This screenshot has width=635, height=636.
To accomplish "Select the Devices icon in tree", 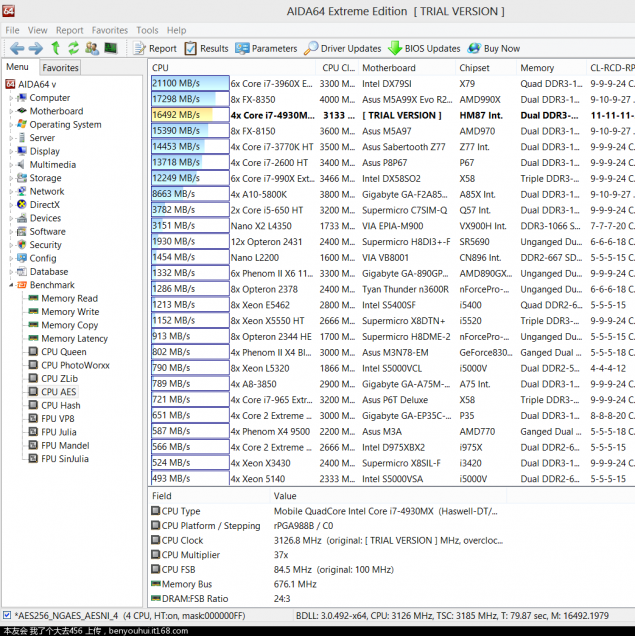I will click(x=22, y=218).
